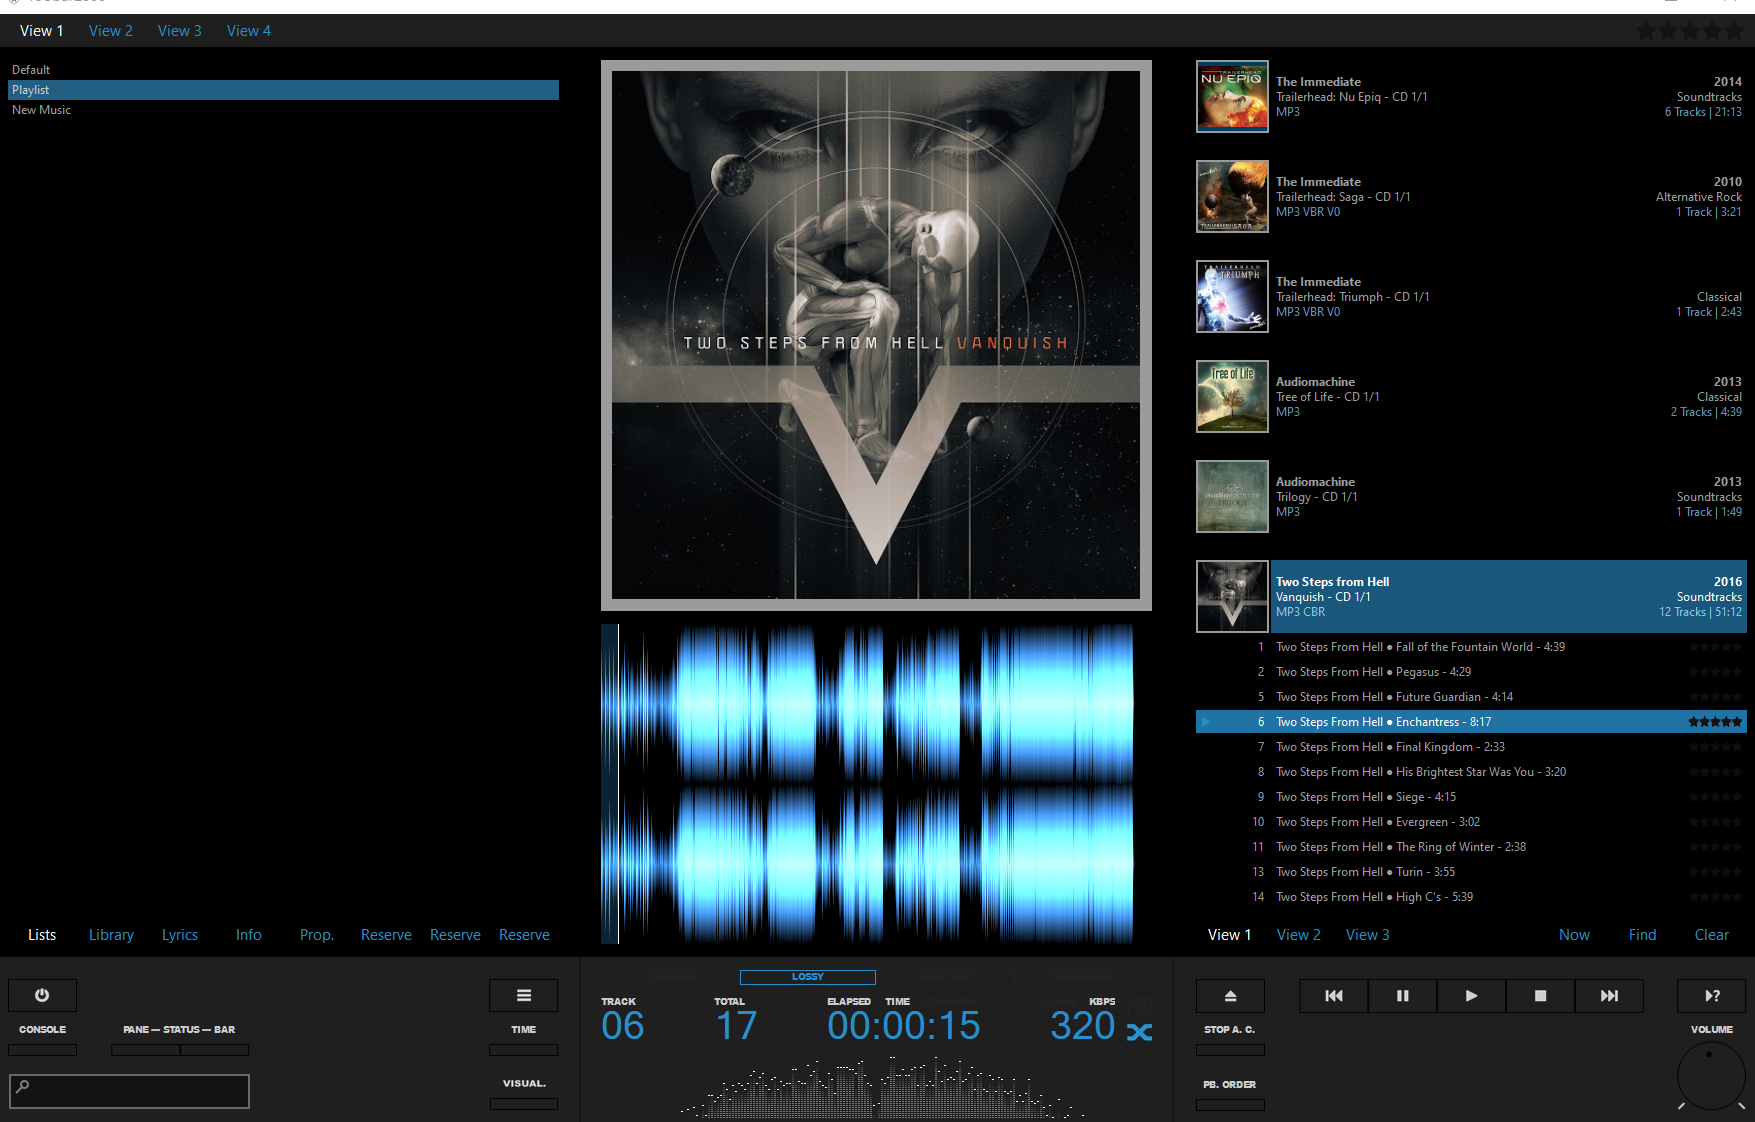This screenshot has height=1122, width=1755.
Task: Open the PB. ORDER selector
Action: (1230, 1104)
